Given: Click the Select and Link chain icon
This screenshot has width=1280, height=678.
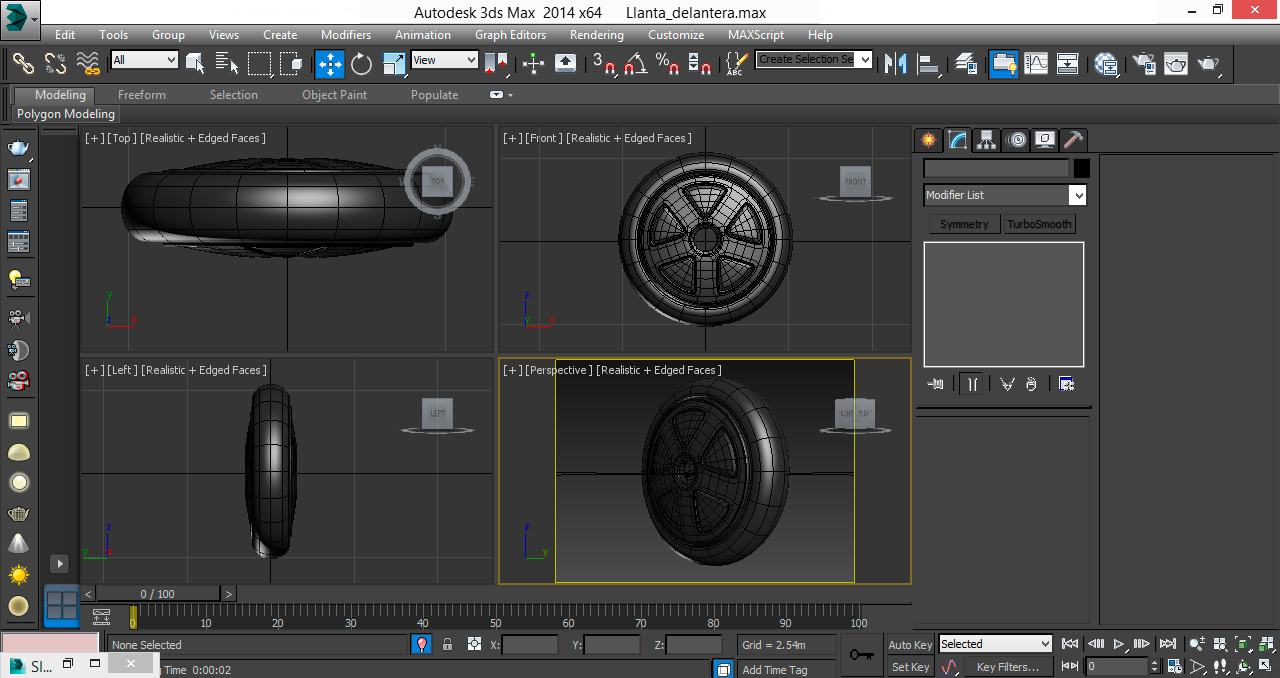Looking at the screenshot, I should pos(23,64).
